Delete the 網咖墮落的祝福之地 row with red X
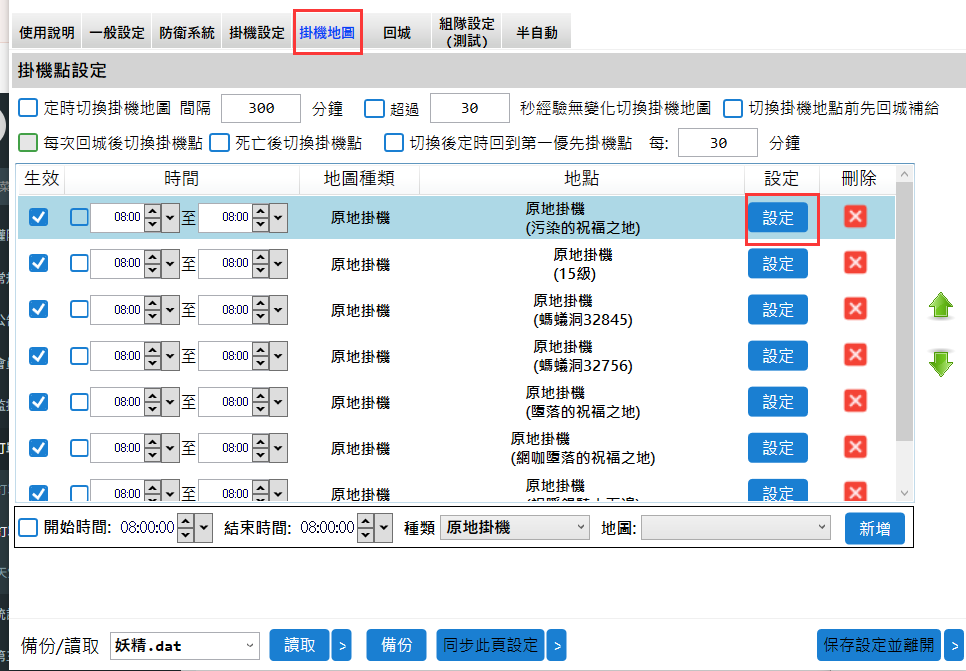 (x=855, y=448)
